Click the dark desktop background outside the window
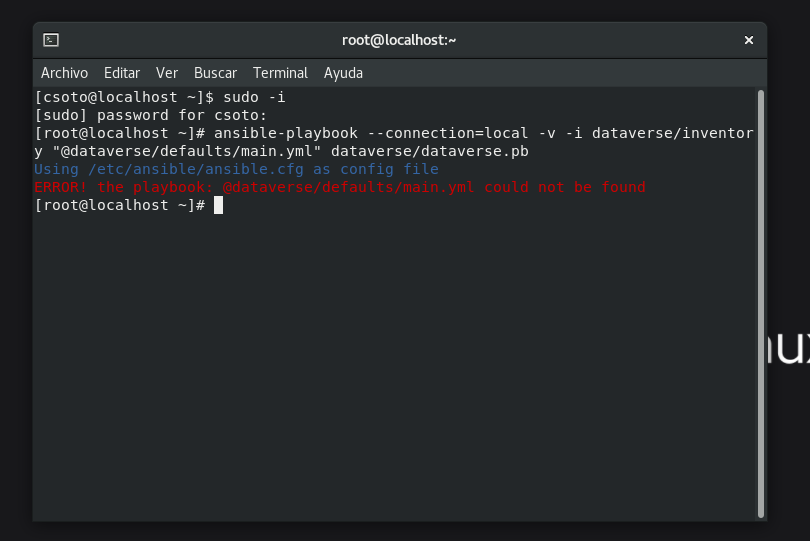810x541 pixels. pyautogui.click(x=789, y=150)
